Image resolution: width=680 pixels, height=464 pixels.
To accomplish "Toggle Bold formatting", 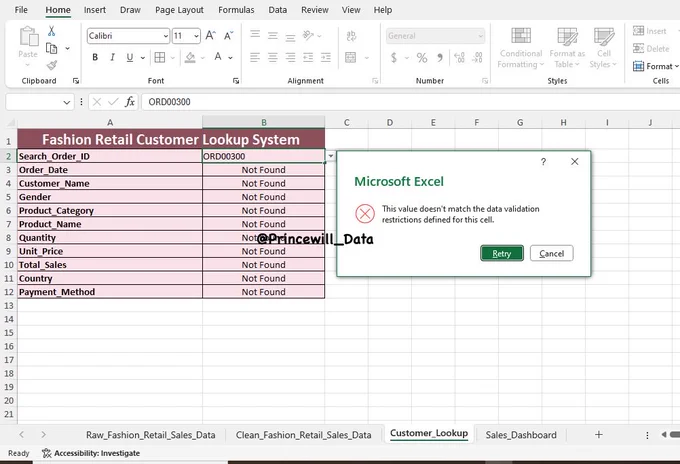I will [95, 57].
